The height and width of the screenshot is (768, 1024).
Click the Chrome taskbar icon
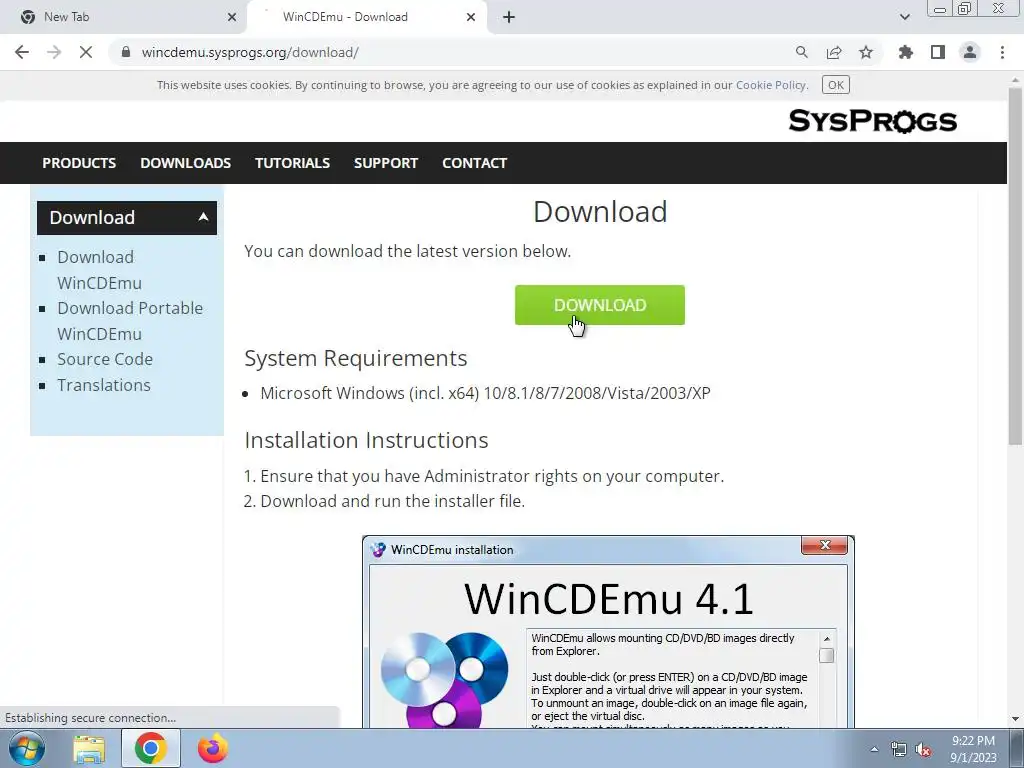pyautogui.click(x=150, y=748)
